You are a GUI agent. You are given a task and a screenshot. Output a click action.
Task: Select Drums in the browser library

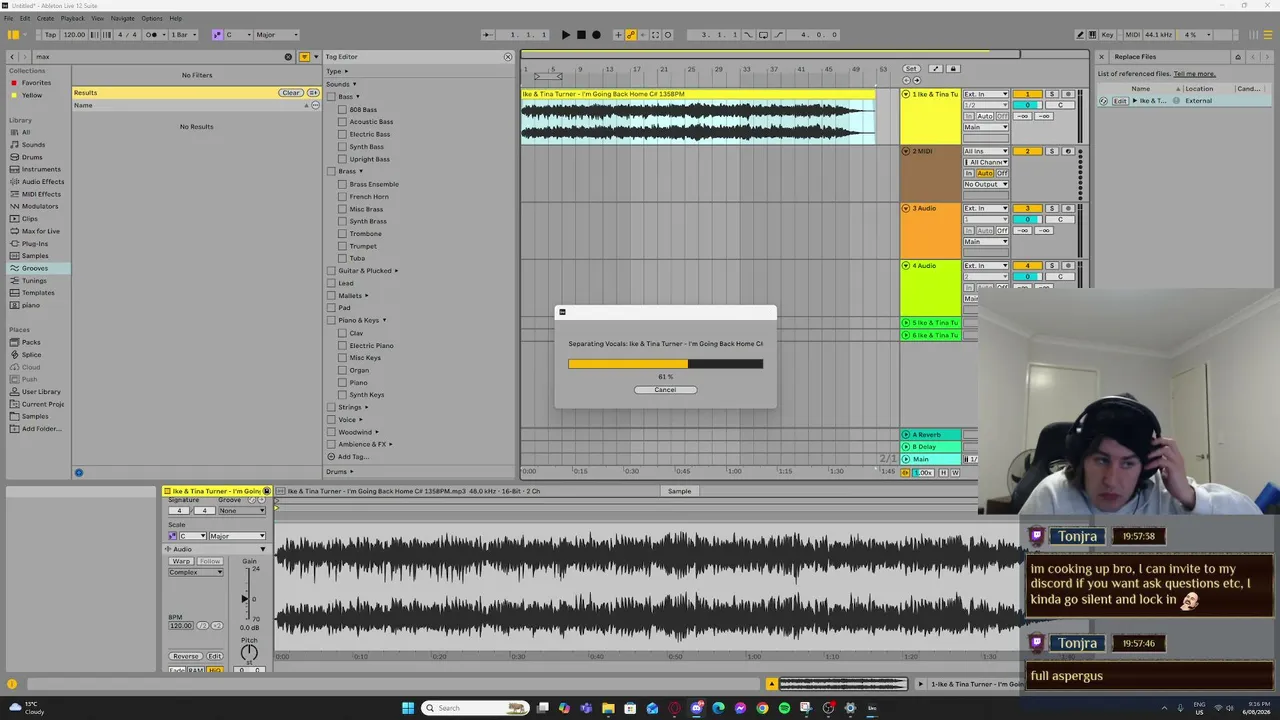[x=32, y=157]
